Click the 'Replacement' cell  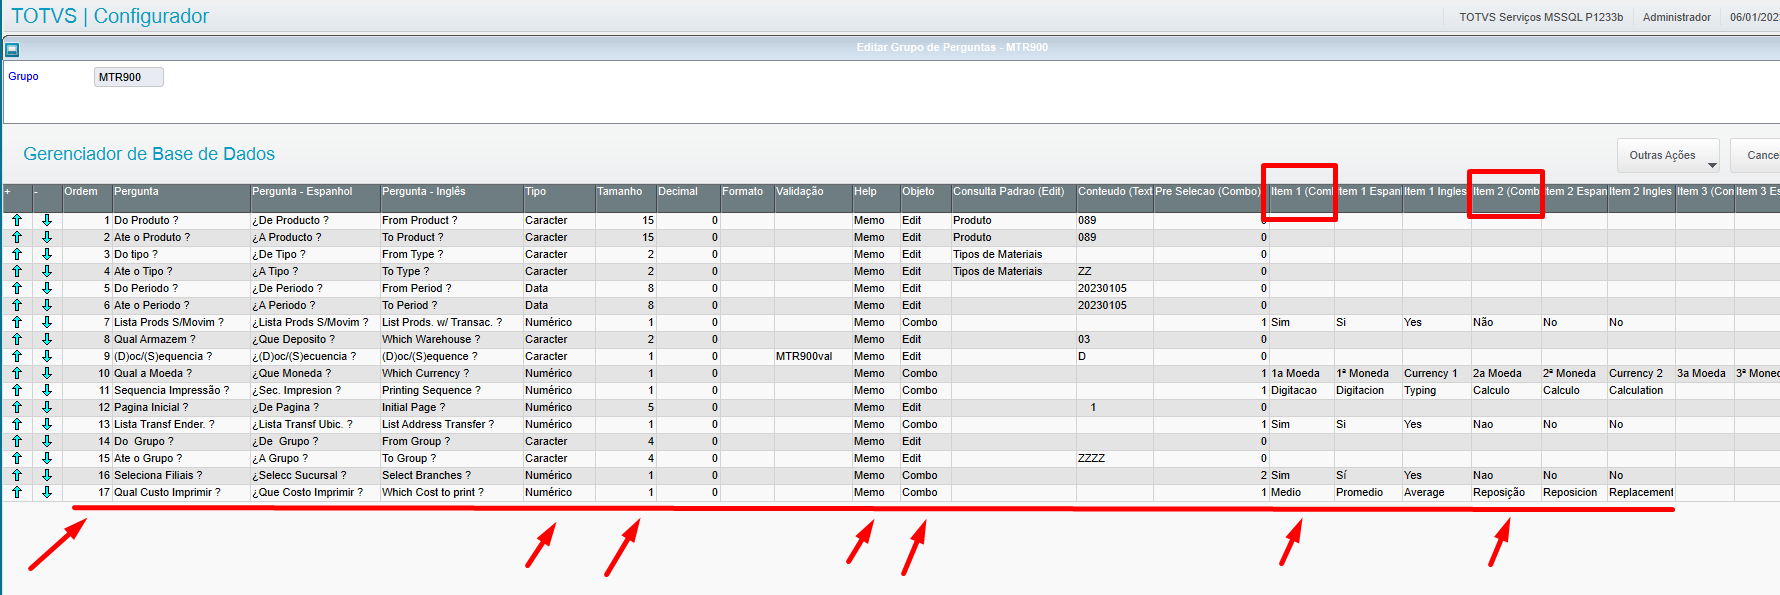tap(1641, 492)
